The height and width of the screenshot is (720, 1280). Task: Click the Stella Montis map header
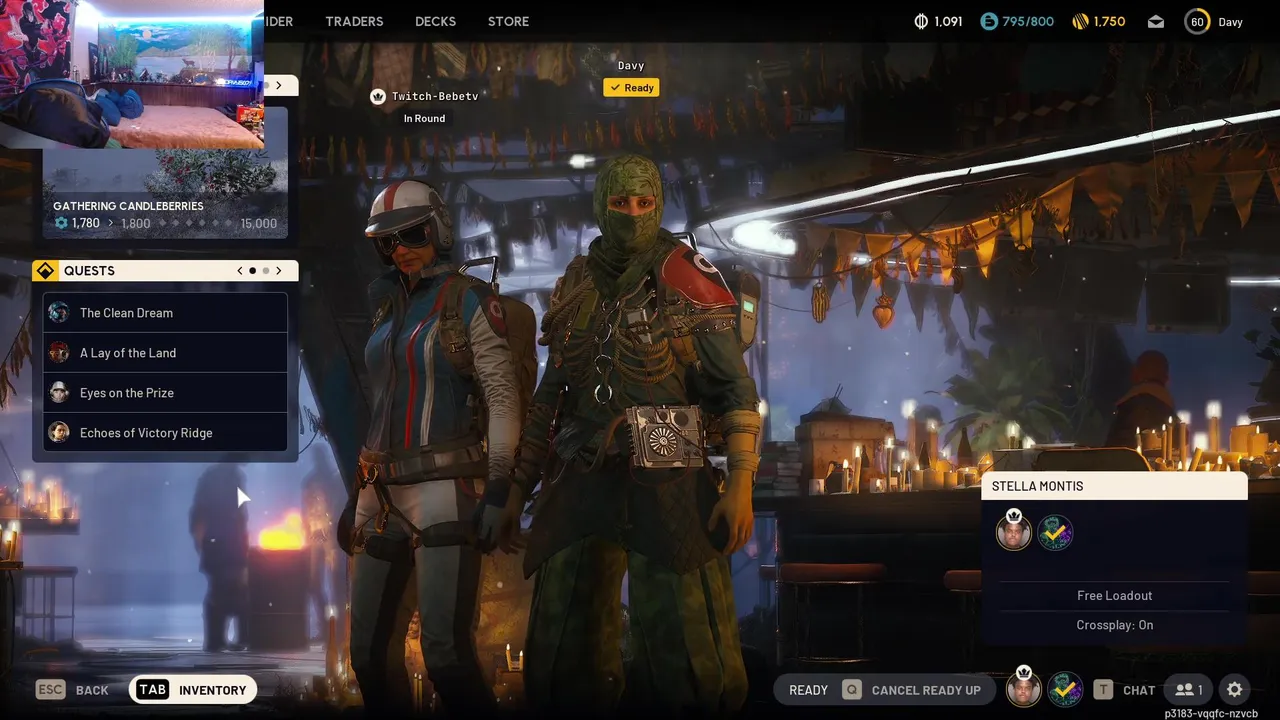click(1114, 486)
